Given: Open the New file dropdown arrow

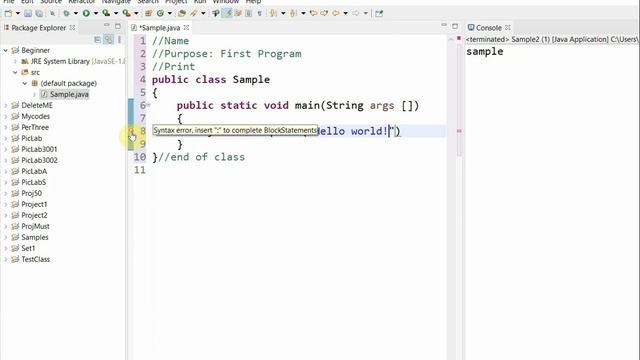Looking at the screenshot, I should click(x=18, y=13).
